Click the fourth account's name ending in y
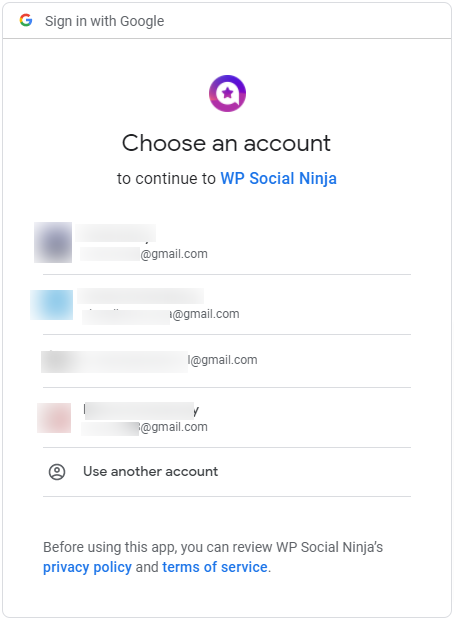Screen dimensions: 454x621 (x=141, y=411)
